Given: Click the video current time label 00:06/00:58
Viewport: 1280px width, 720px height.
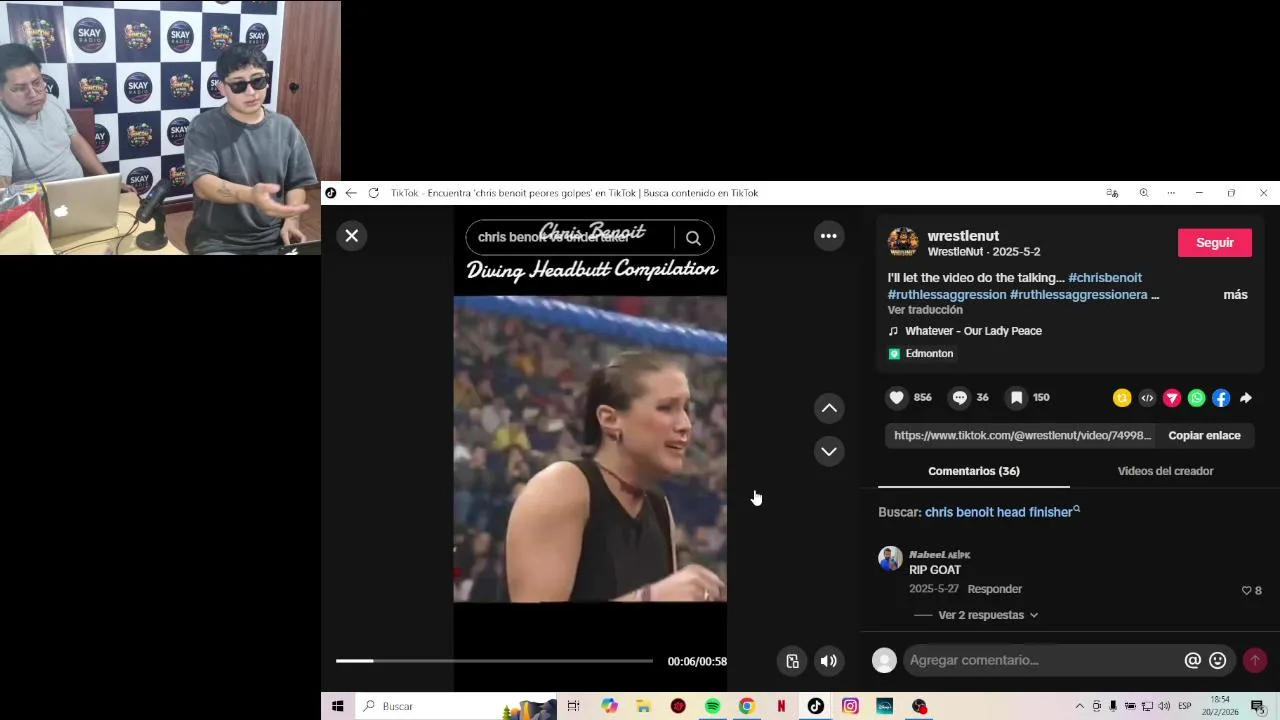Looking at the screenshot, I should [x=697, y=661].
